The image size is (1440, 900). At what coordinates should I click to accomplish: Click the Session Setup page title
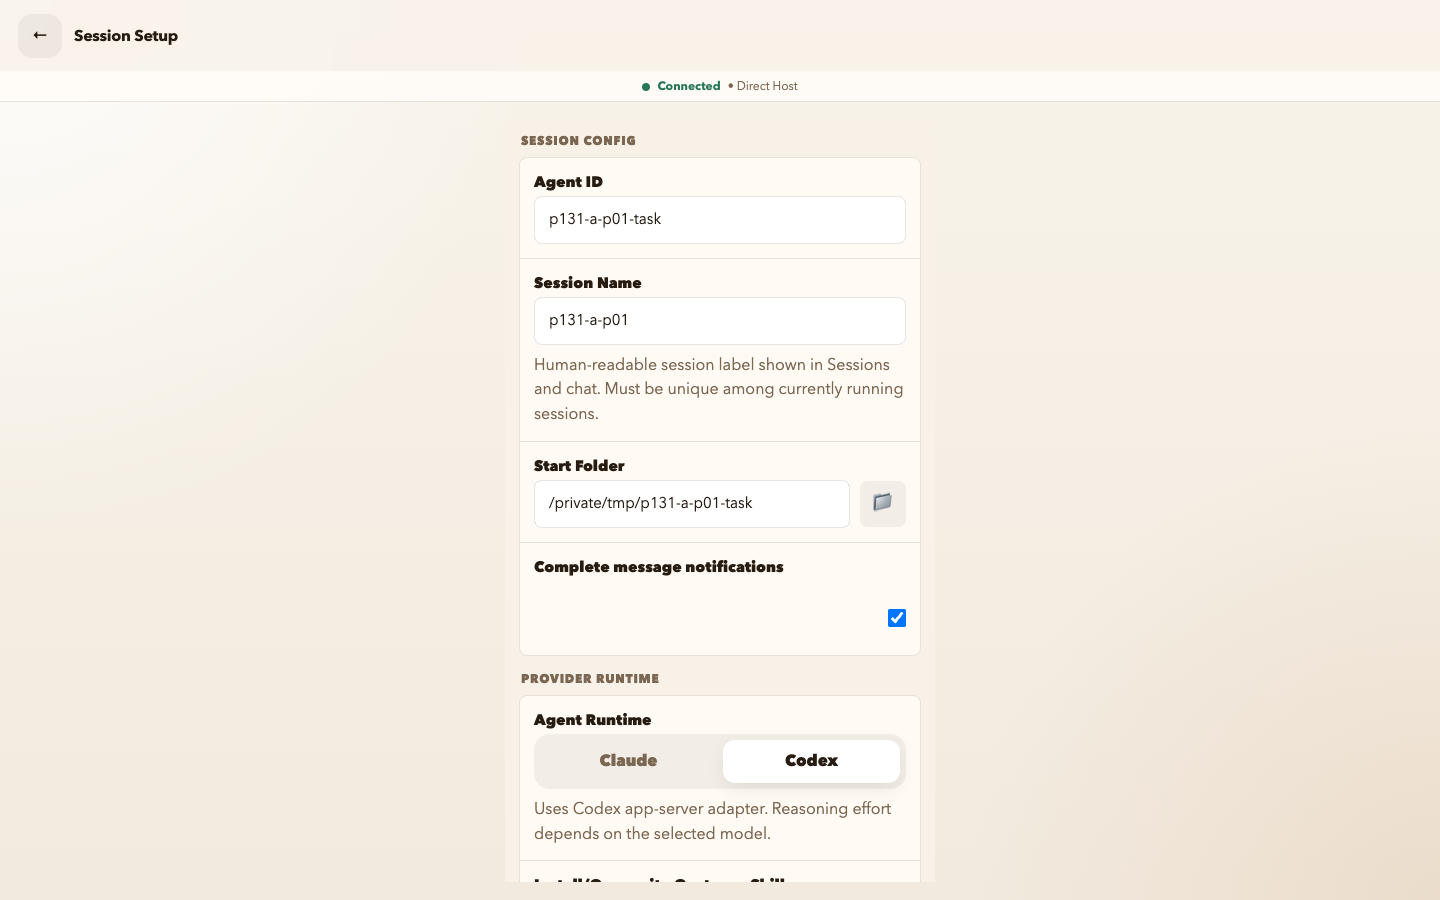[126, 36]
